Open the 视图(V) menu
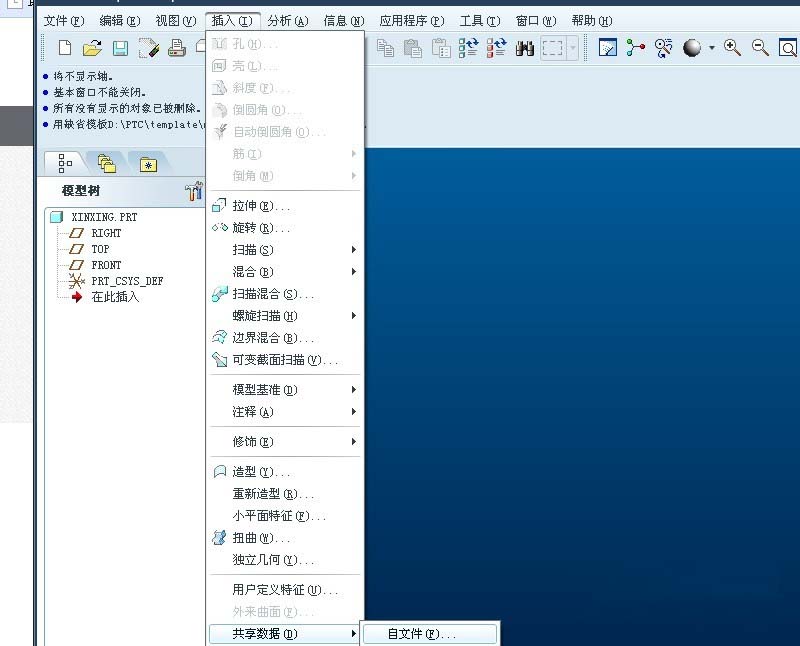 [x=176, y=21]
